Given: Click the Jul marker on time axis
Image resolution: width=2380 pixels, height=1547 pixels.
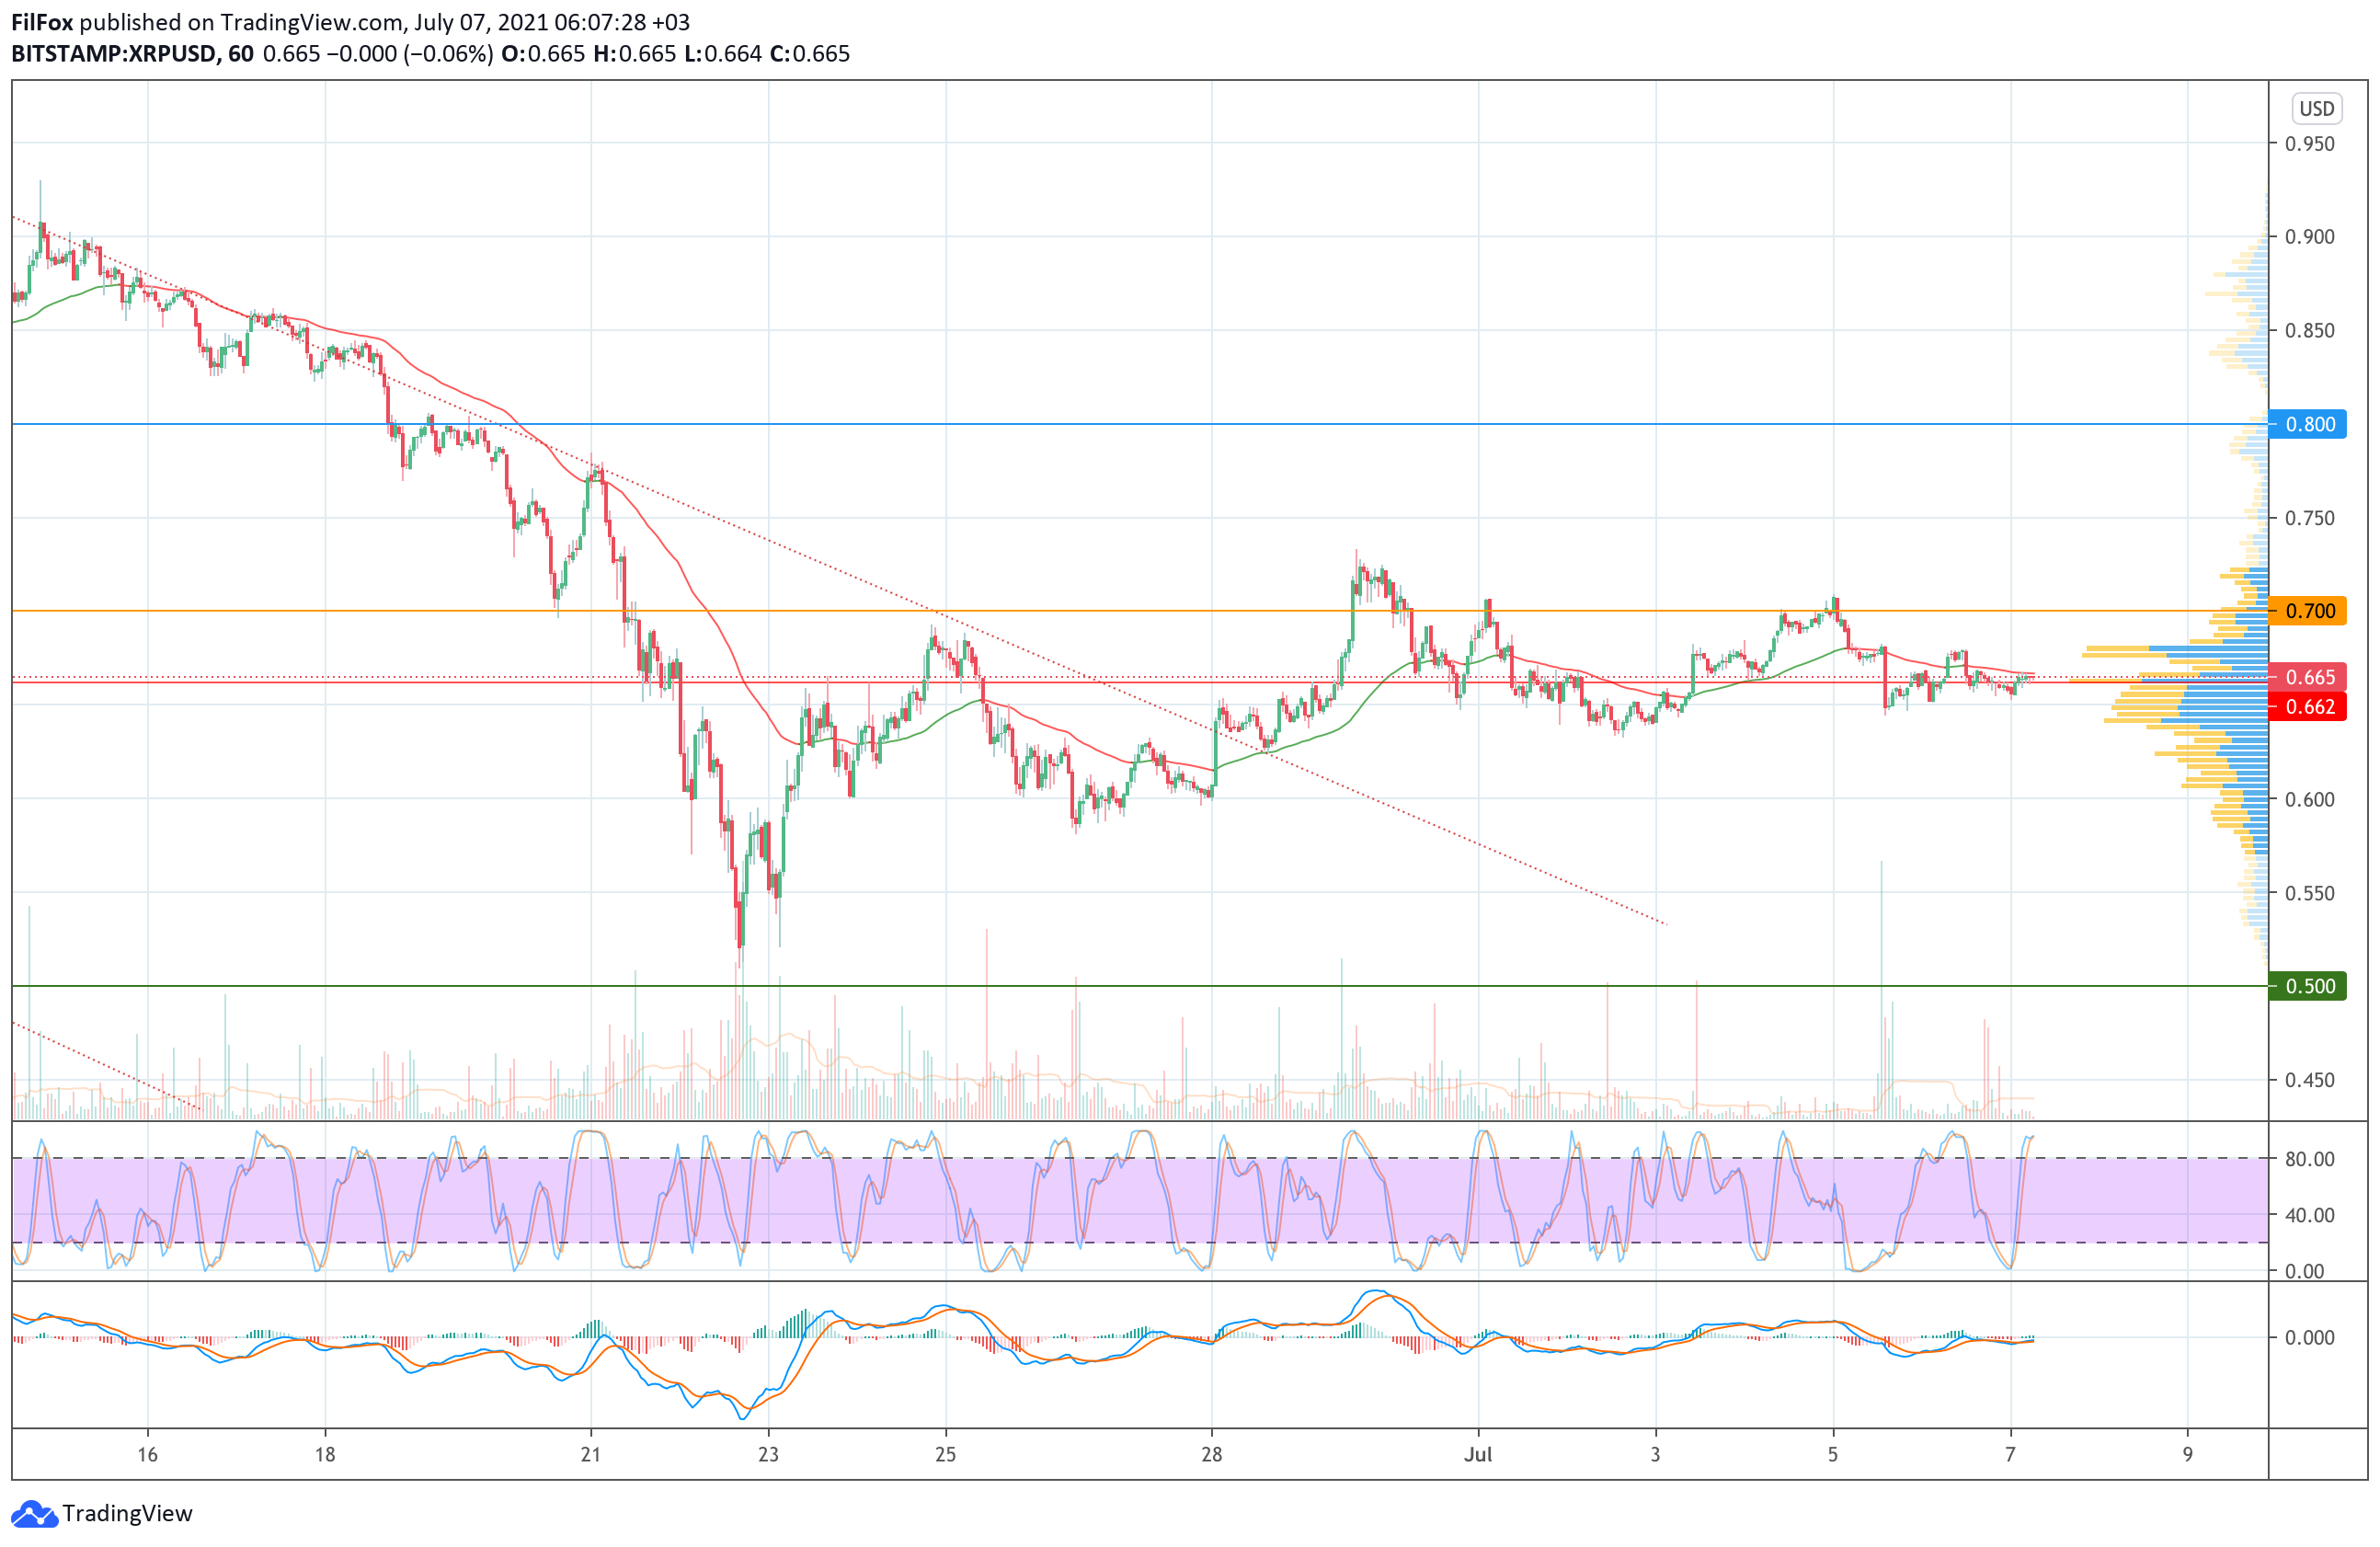Looking at the screenshot, I should tap(1477, 1454).
